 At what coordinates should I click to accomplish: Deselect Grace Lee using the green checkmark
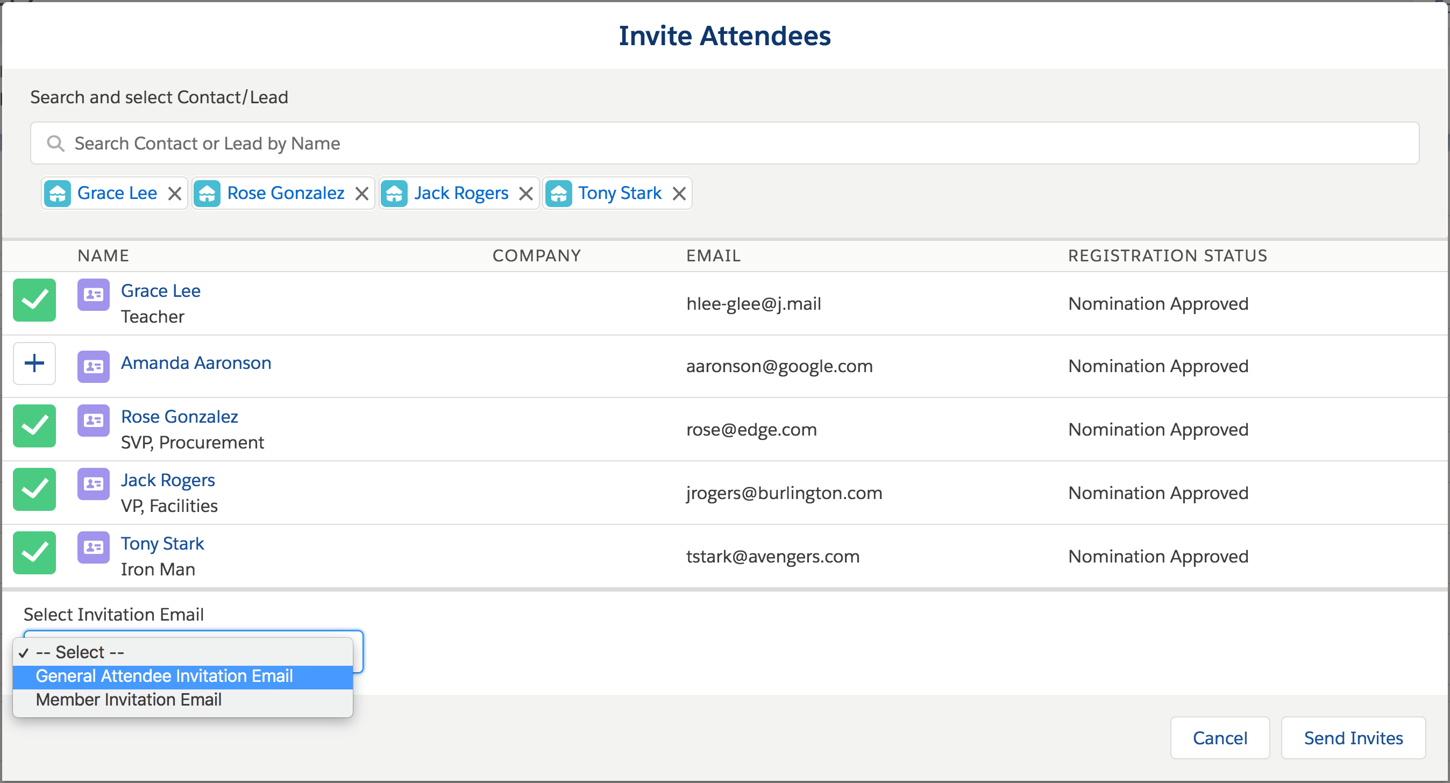point(34,299)
